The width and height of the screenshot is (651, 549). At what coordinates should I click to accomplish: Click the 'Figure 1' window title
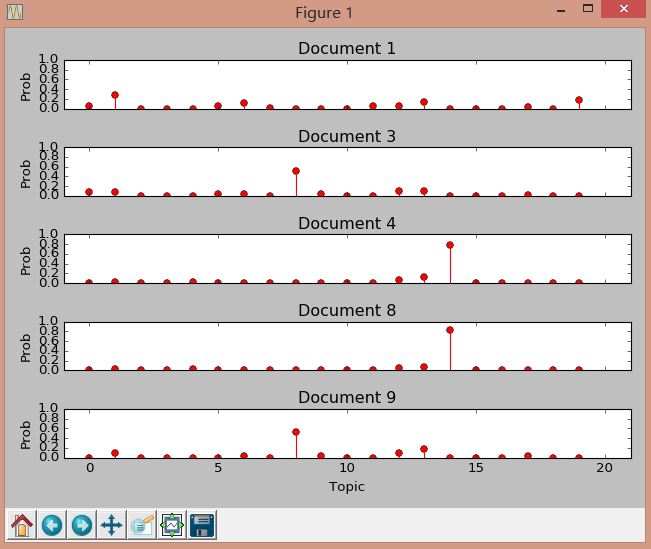click(x=324, y=13)
